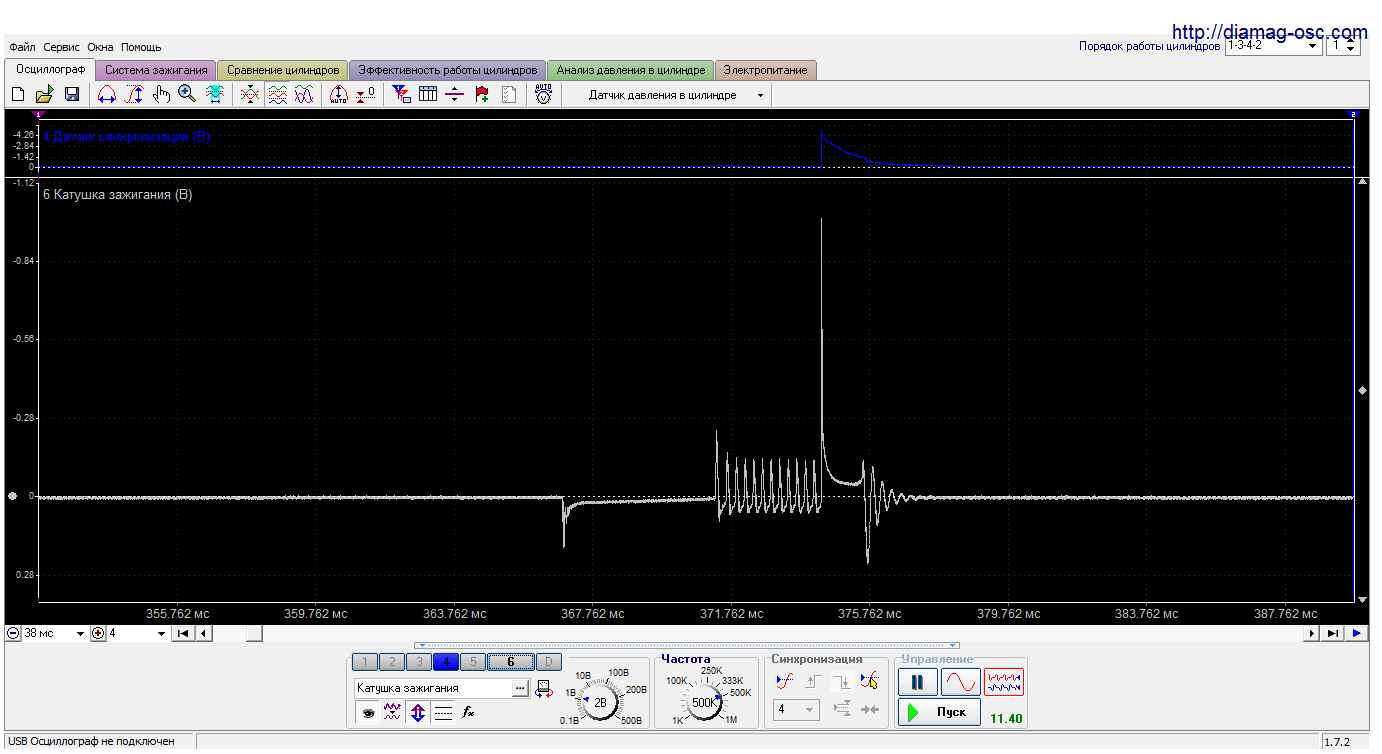Switch to Электропитание tab
Image resolution: width=1382 pixels, height=754 pixels.
pos(766,70)
